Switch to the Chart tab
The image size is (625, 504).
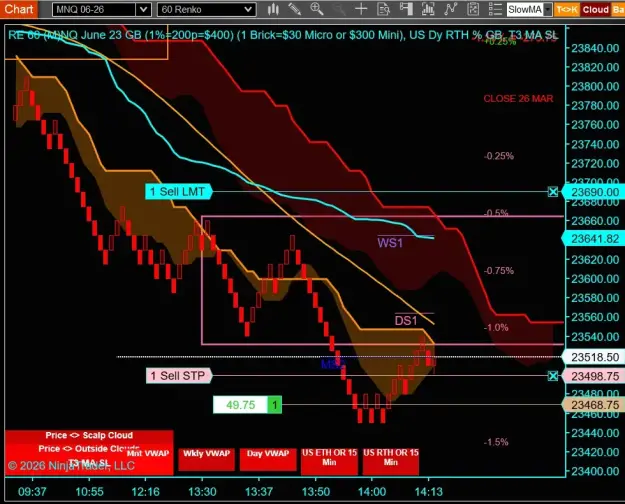click(18, 9)
